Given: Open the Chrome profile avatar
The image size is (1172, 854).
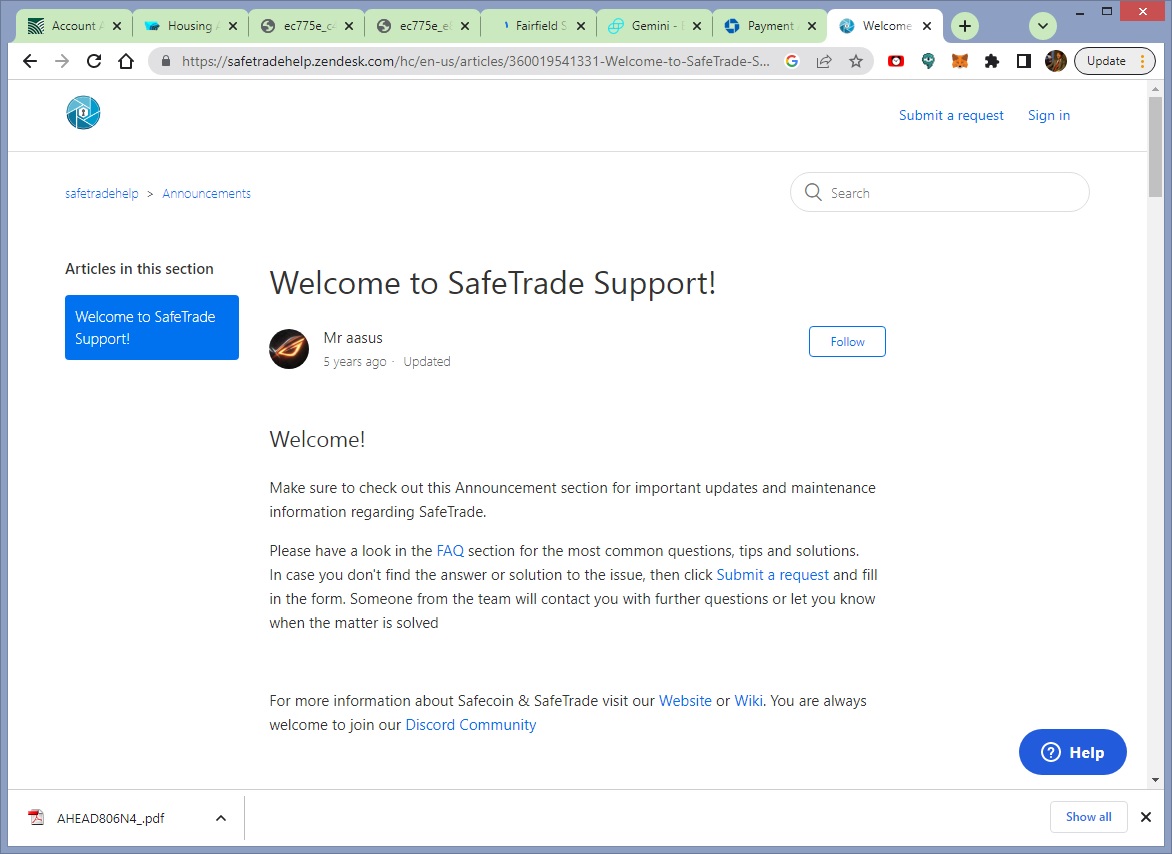Looking at the screenshot, I should pos(1055,61).
